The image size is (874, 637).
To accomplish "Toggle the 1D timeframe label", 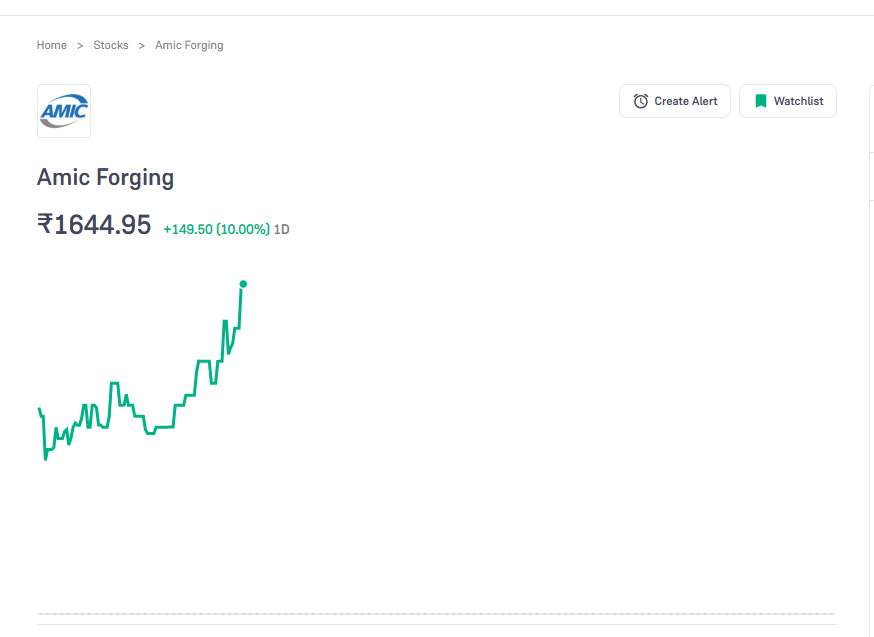I will [x=281, y=229].
